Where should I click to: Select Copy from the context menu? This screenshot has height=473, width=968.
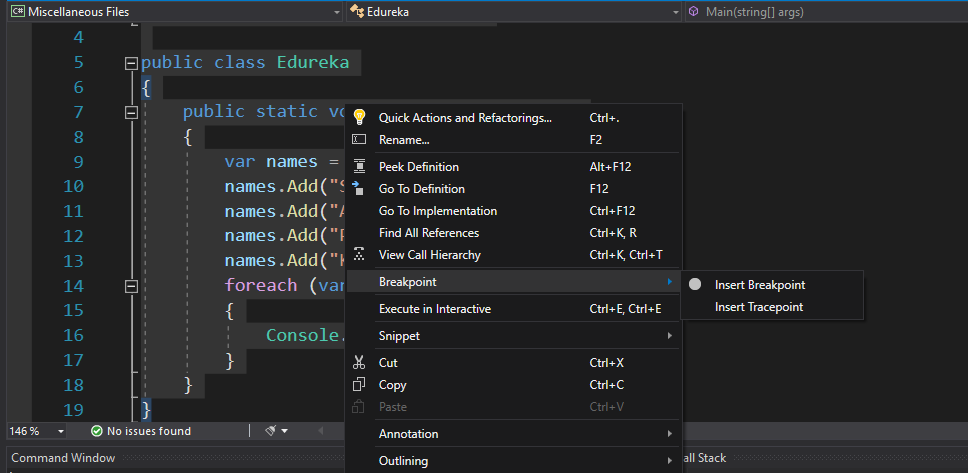pos(514,385)
